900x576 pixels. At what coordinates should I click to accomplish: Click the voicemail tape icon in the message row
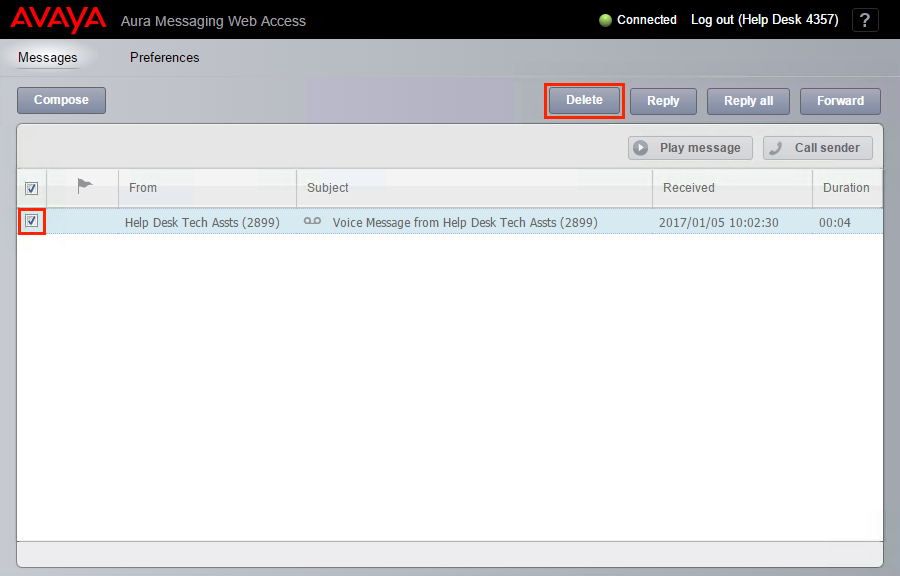click(x=313, y=222)
